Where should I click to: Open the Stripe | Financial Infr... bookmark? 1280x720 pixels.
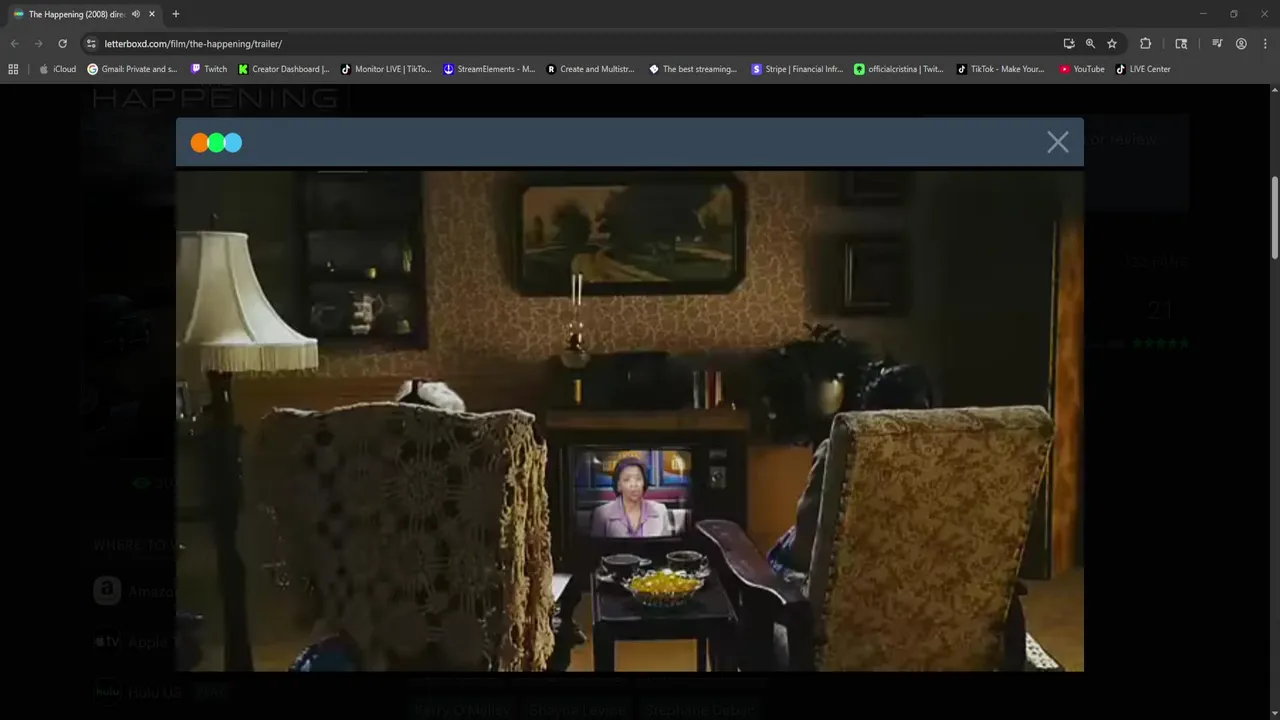797,69
